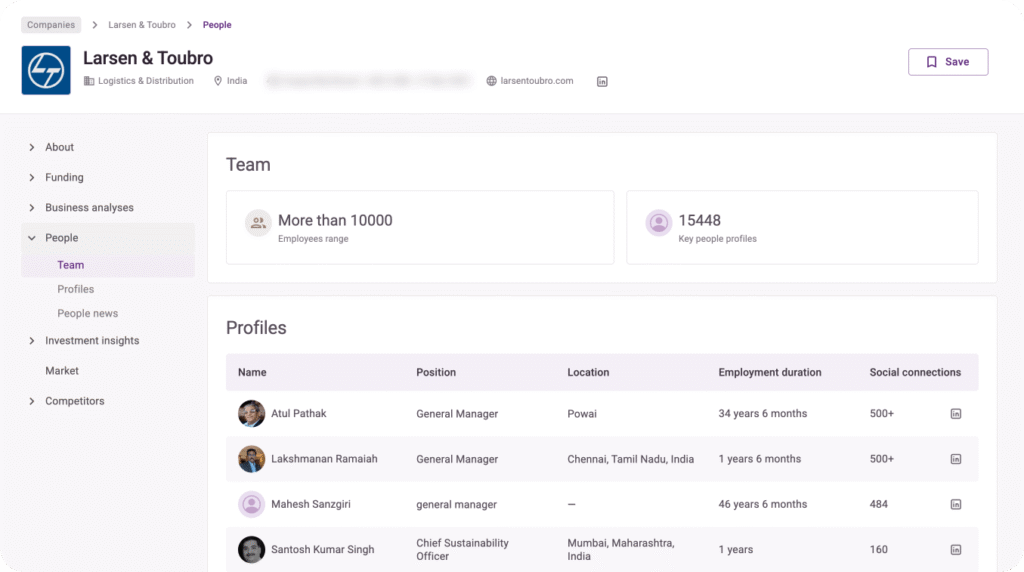This screenshot has width=1024, height=572.
Task: Click Mahesh Sanzgiri's placeholder avatar
Action: click(251, 504)
